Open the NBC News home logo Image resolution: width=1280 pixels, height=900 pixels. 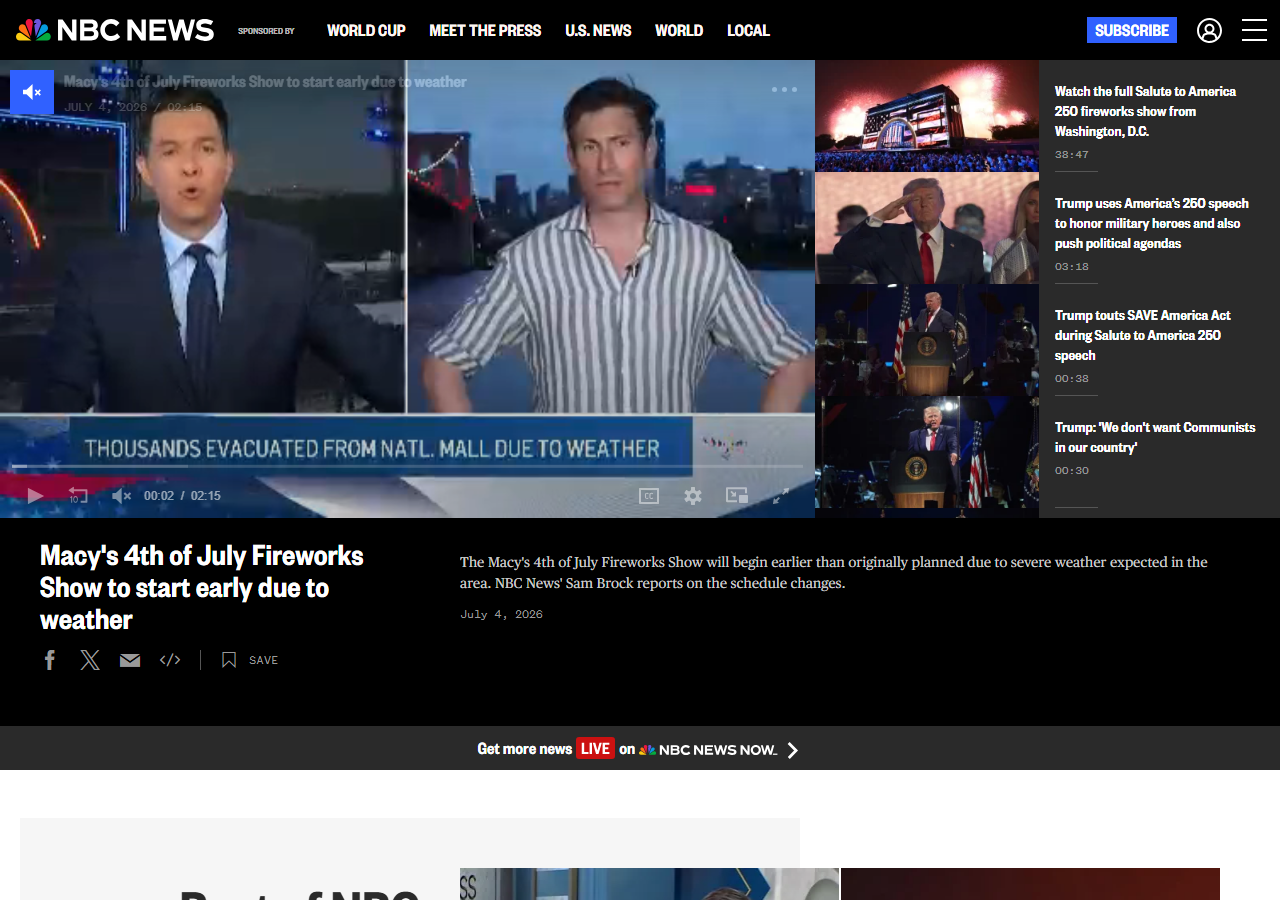(115, 30)
